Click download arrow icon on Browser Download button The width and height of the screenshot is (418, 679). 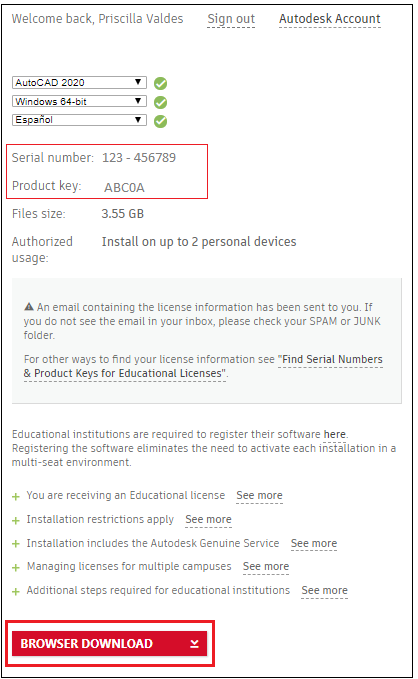coord(194,643)
